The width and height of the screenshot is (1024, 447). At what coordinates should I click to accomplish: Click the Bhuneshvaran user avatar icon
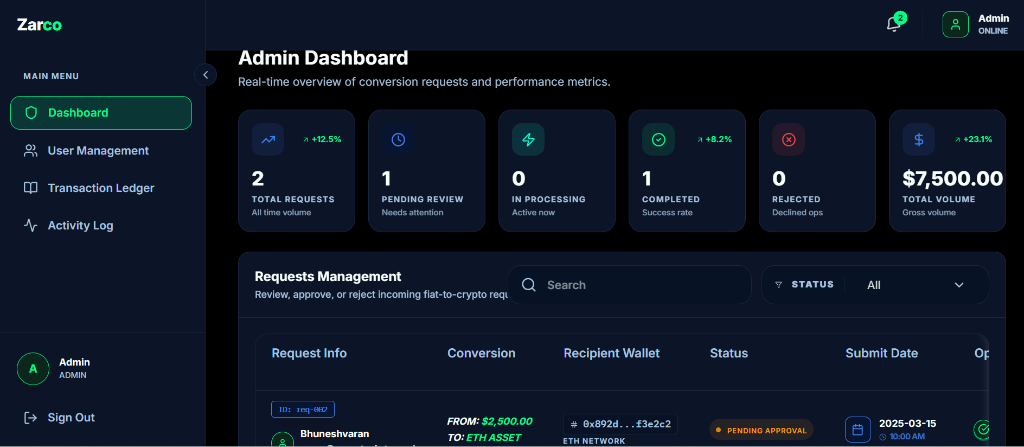coord(282,441)
